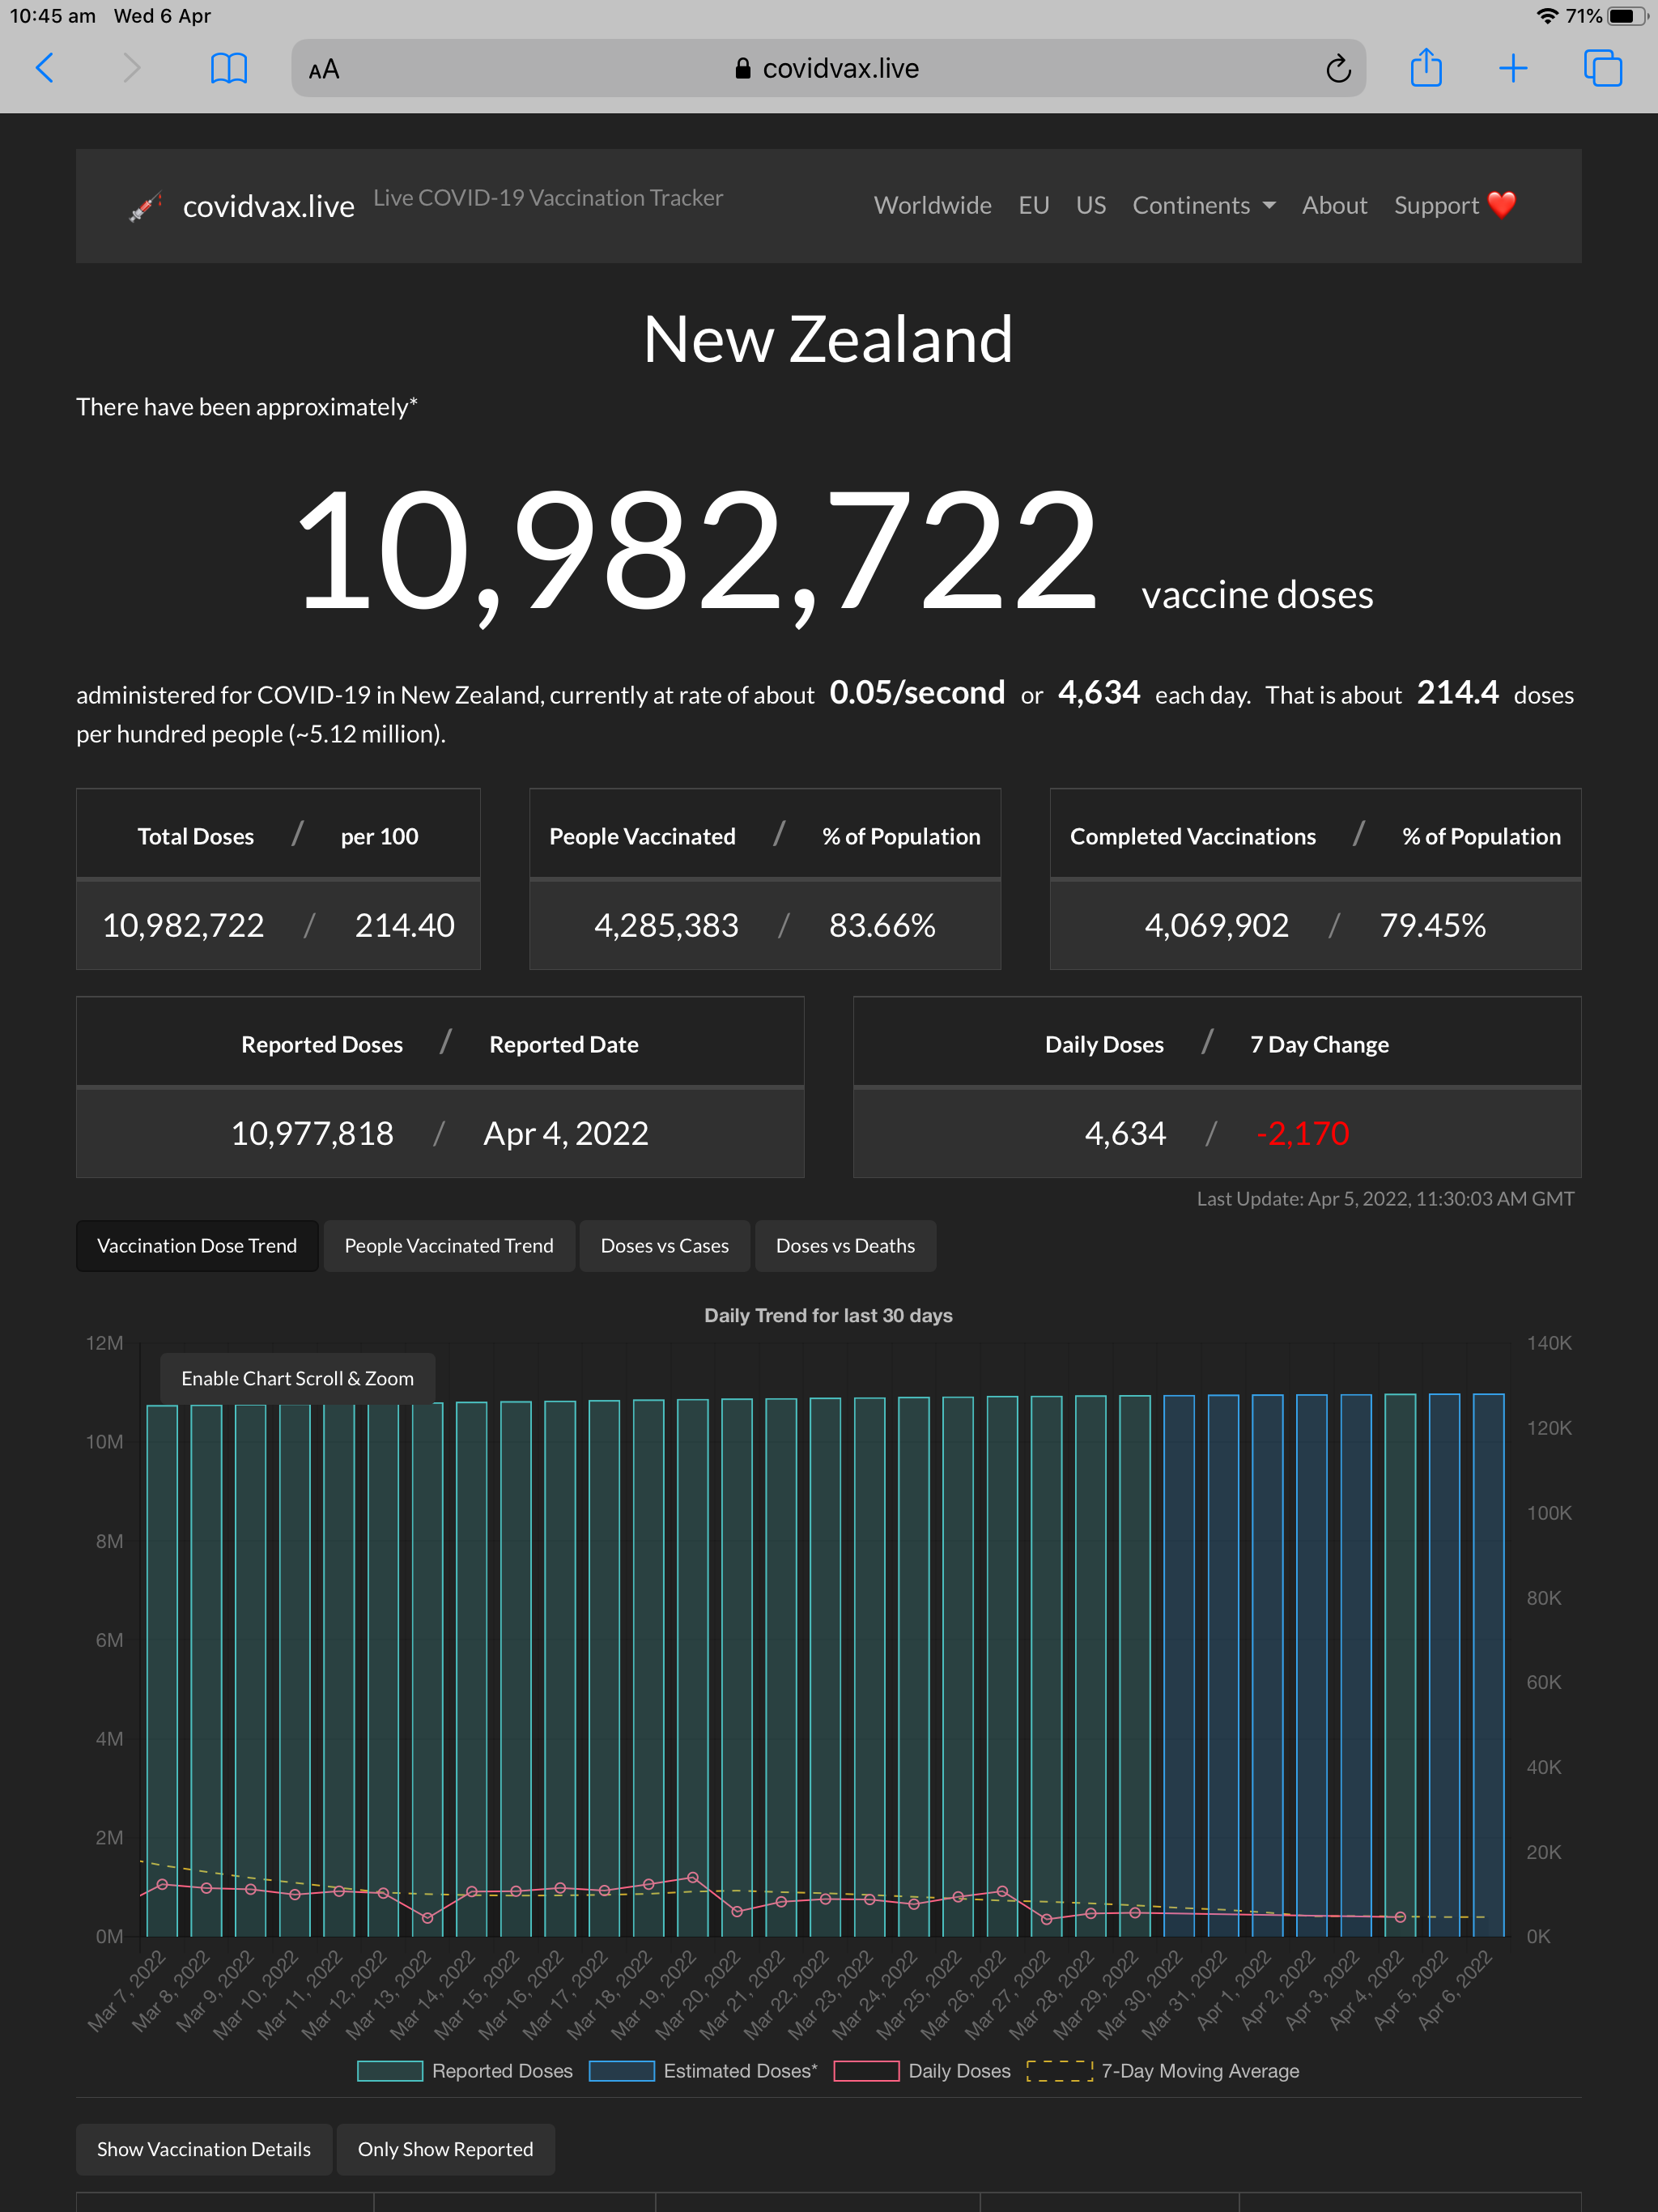Open a new tab with plus icon

coord(1513,68)
